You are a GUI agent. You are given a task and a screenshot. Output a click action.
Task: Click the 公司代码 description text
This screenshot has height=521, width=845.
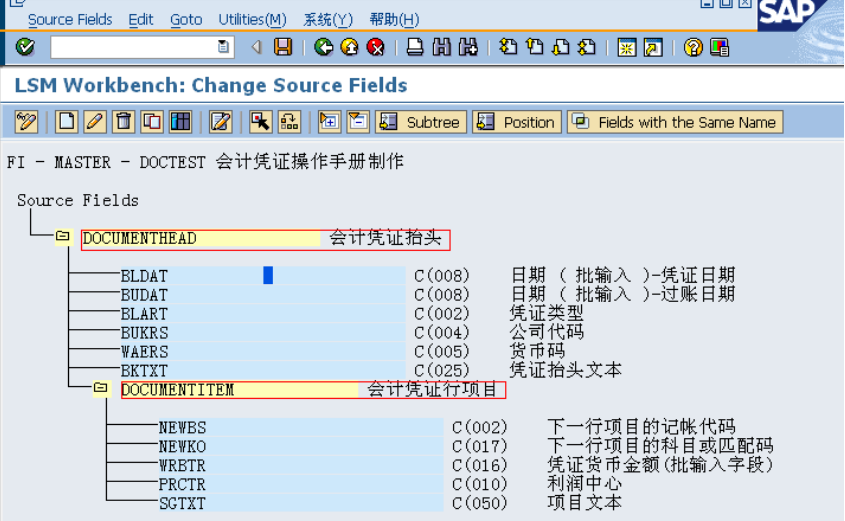(x=546, y=332)
